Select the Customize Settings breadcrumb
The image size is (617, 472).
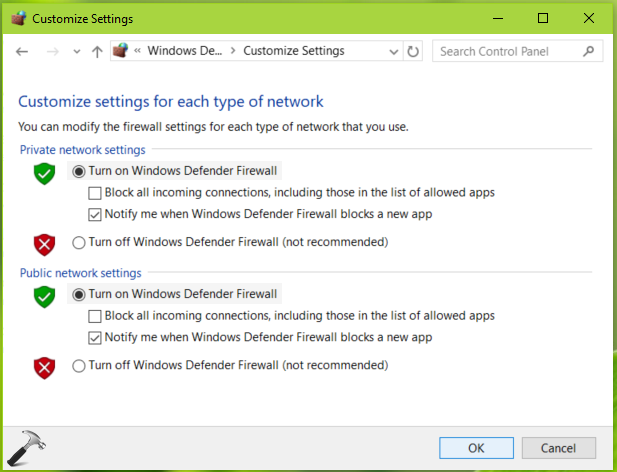[x=294, y=51]
